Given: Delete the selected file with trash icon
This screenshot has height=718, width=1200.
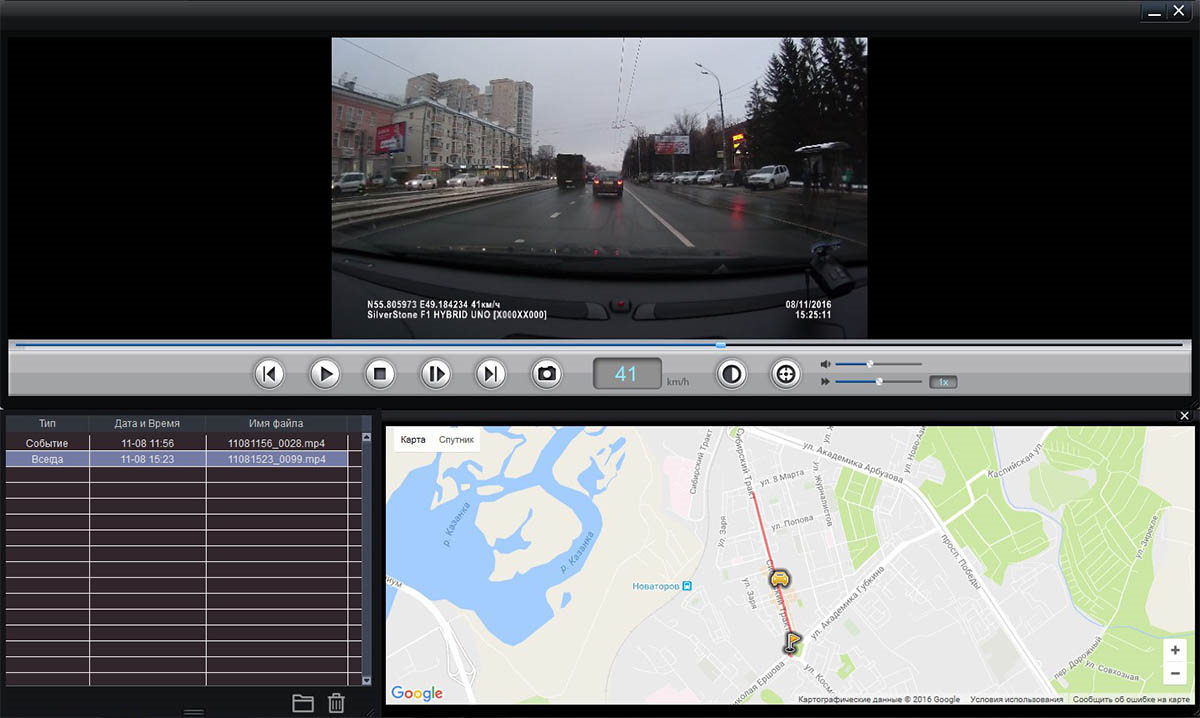Looking at the screenshot, I should coord(336,703).
